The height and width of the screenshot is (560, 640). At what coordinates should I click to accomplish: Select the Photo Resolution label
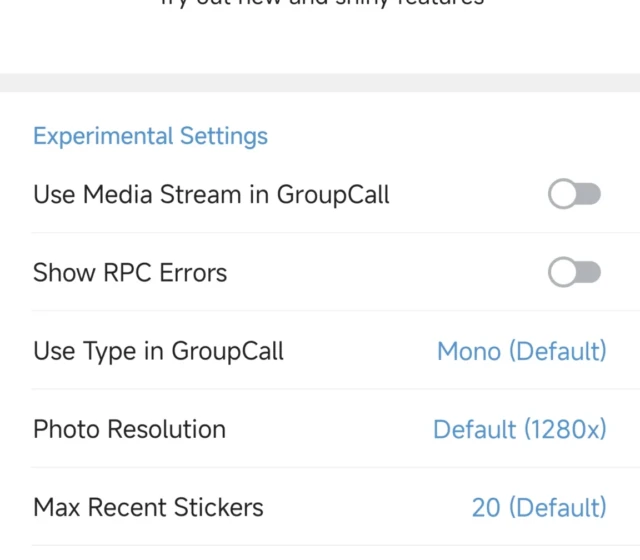(x=129, y=429)
